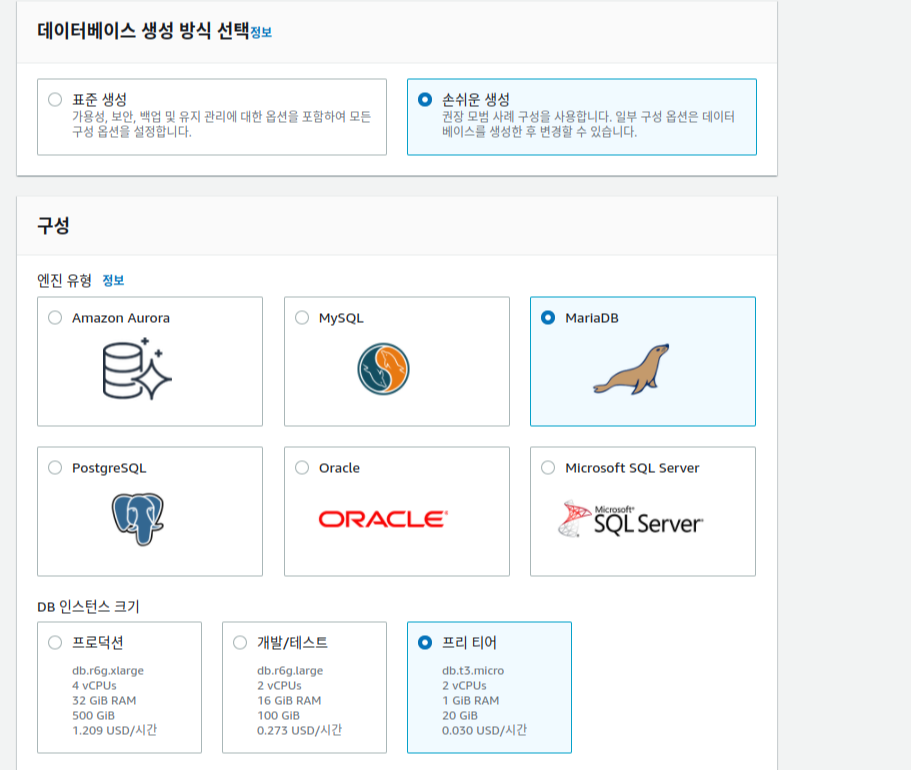
Task: Choose the Amazon Aurora engine radio button
Action: coord(55,317)
